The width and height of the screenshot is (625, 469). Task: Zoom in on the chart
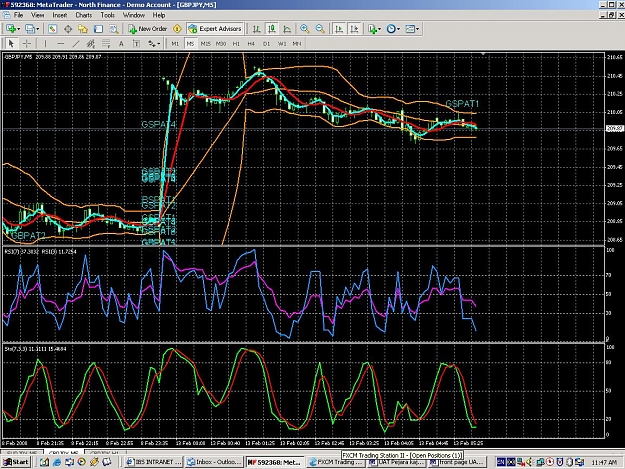(305, 29)
